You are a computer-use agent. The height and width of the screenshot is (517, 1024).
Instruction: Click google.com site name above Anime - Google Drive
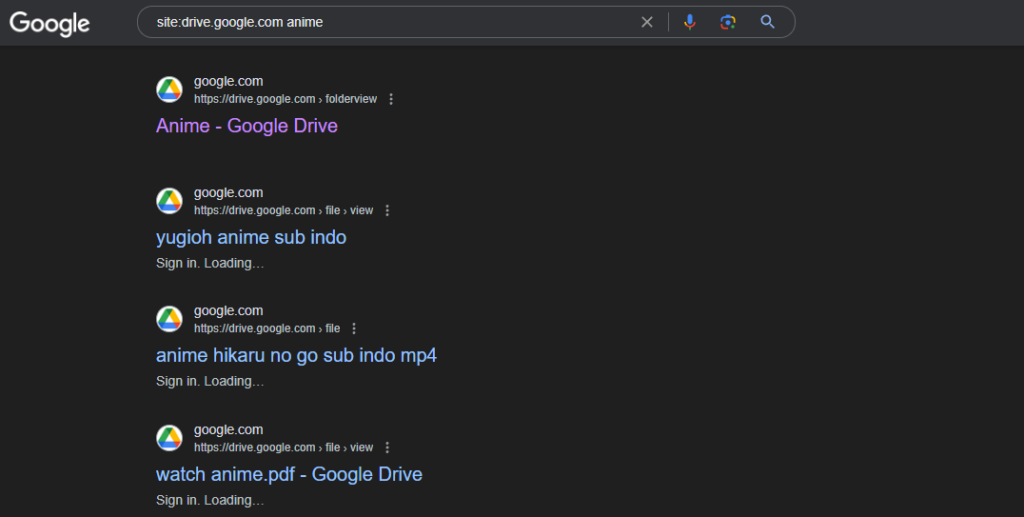229,82
